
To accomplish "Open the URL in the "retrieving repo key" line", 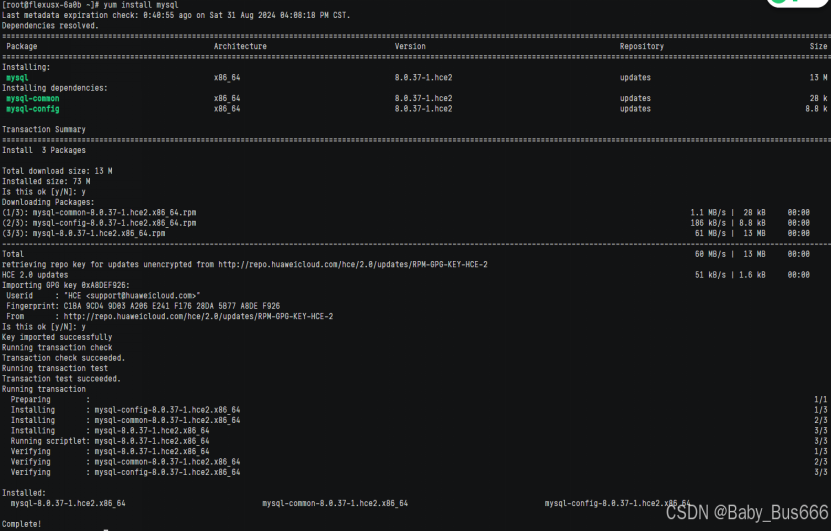I will click(x=353, y=264).
